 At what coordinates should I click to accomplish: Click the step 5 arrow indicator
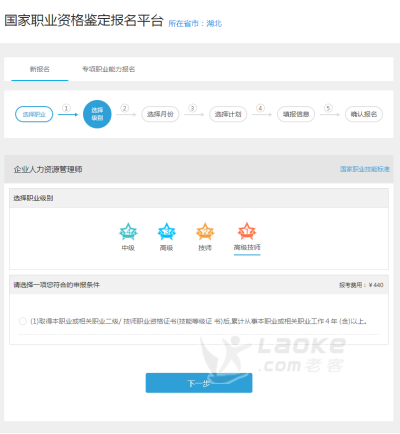[329, 111]
